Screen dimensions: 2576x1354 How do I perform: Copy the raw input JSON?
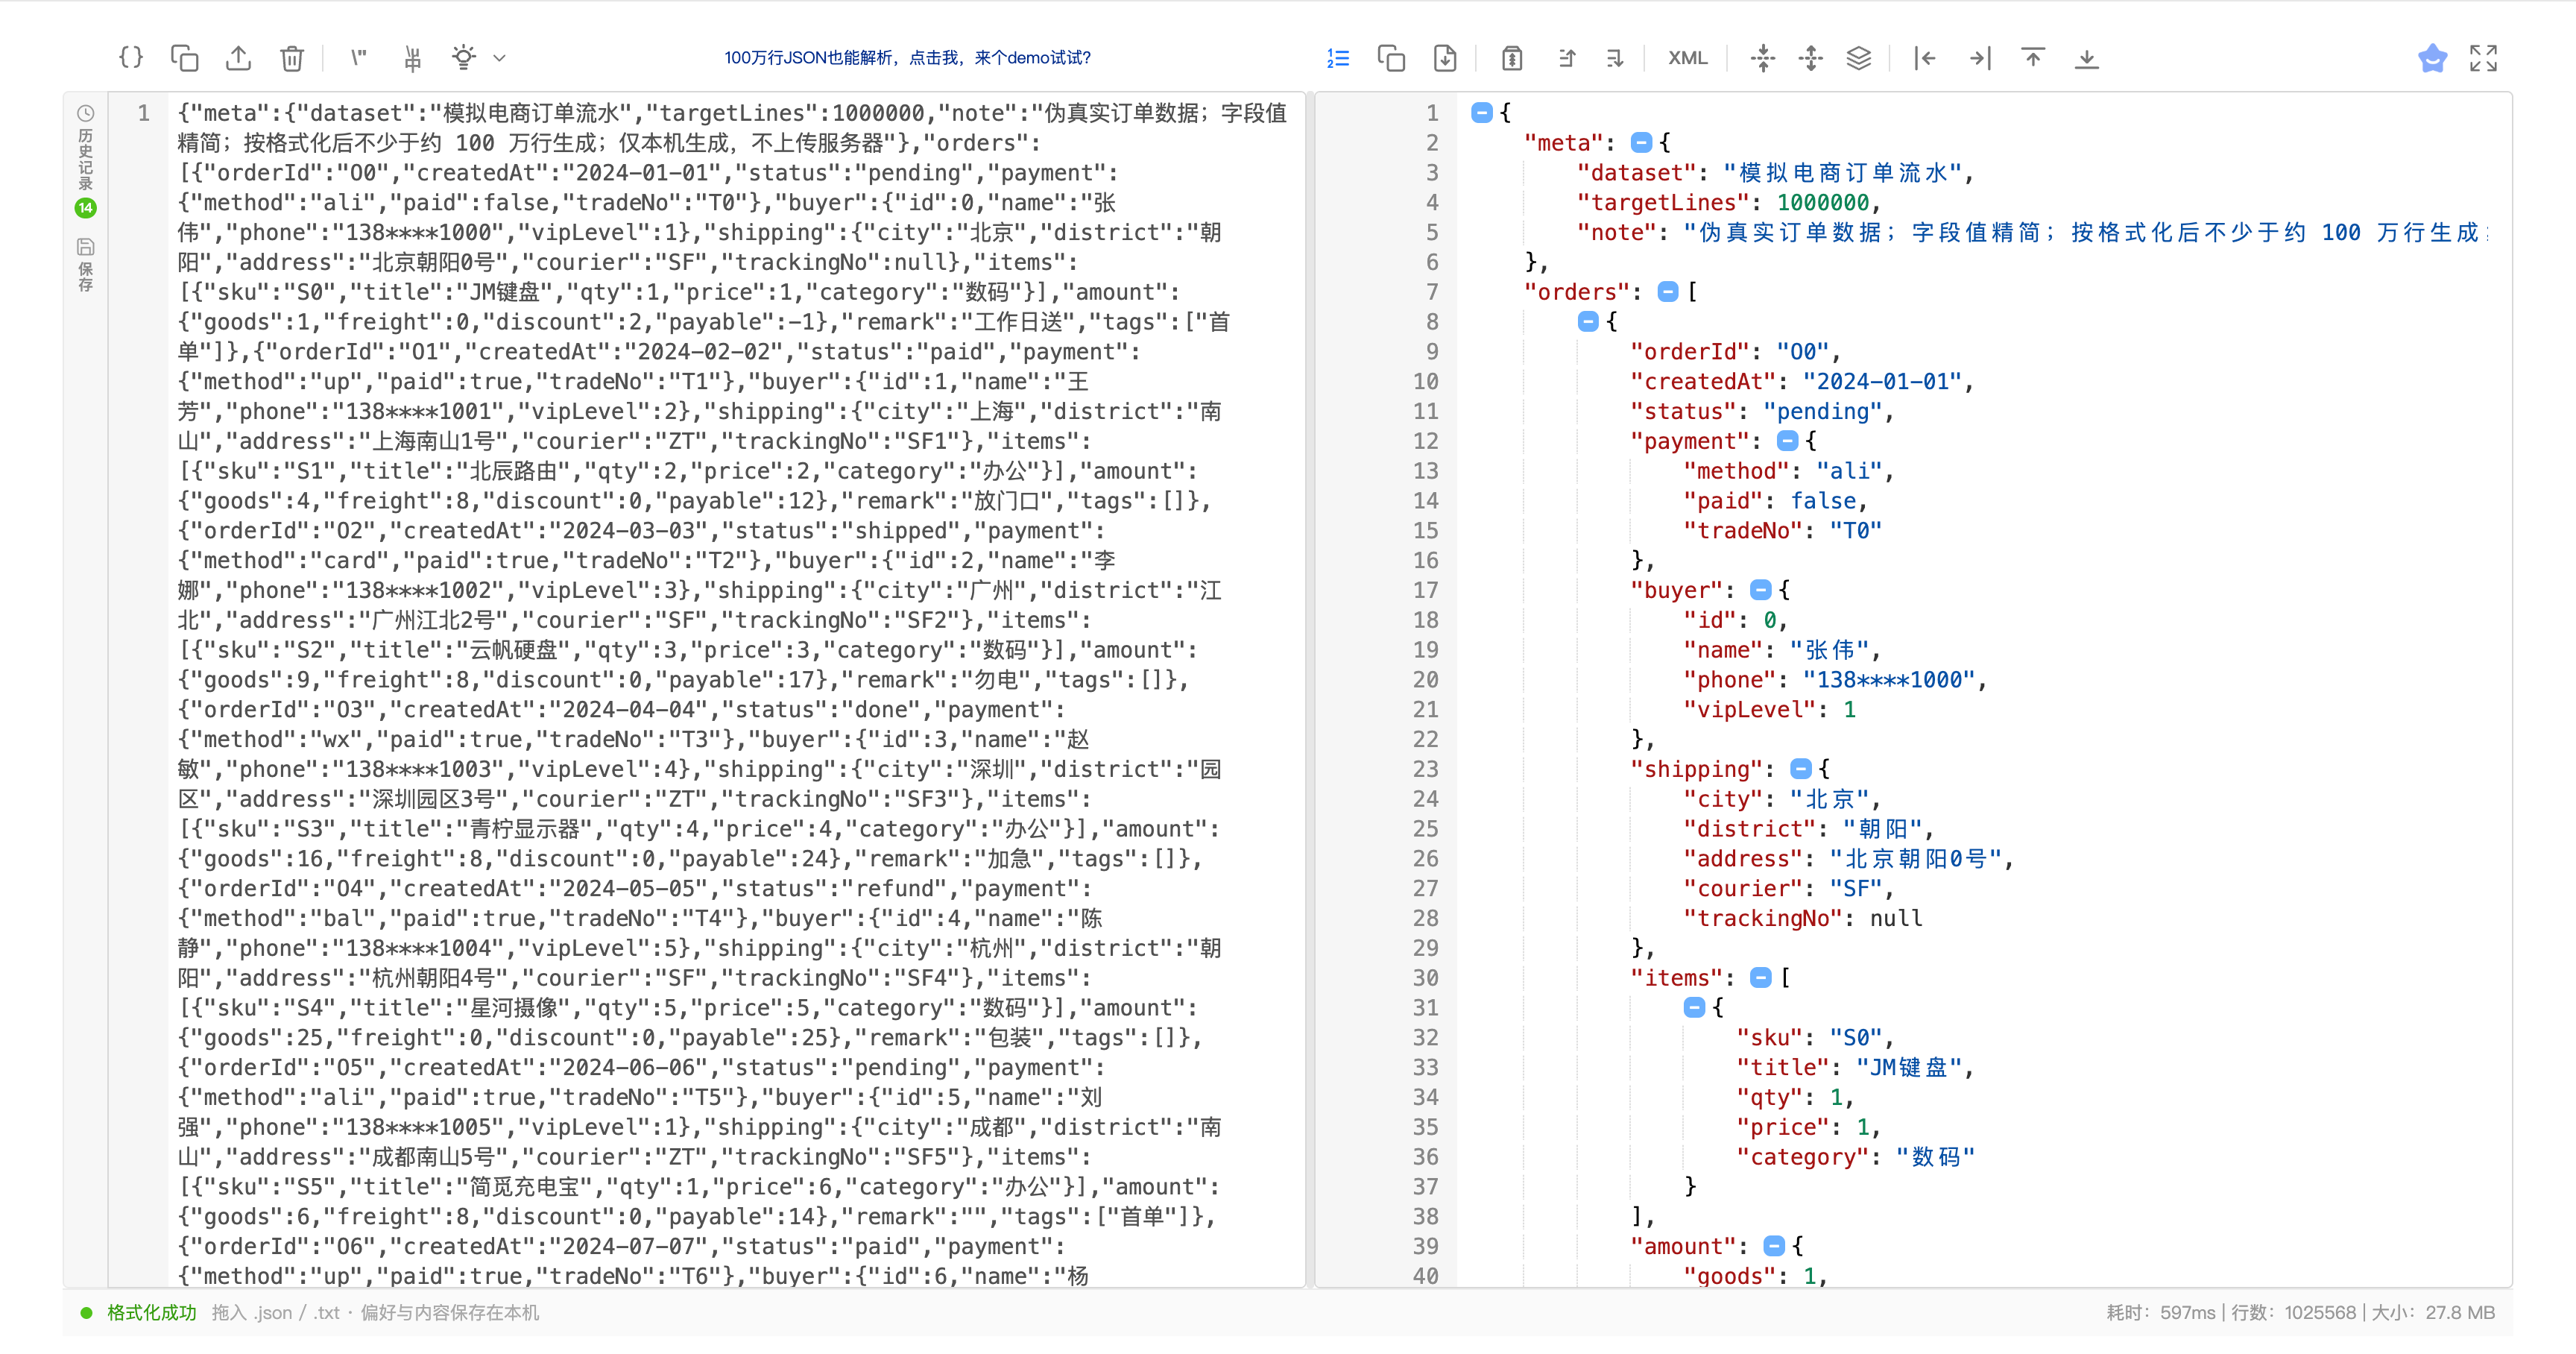tap(185, 58)
